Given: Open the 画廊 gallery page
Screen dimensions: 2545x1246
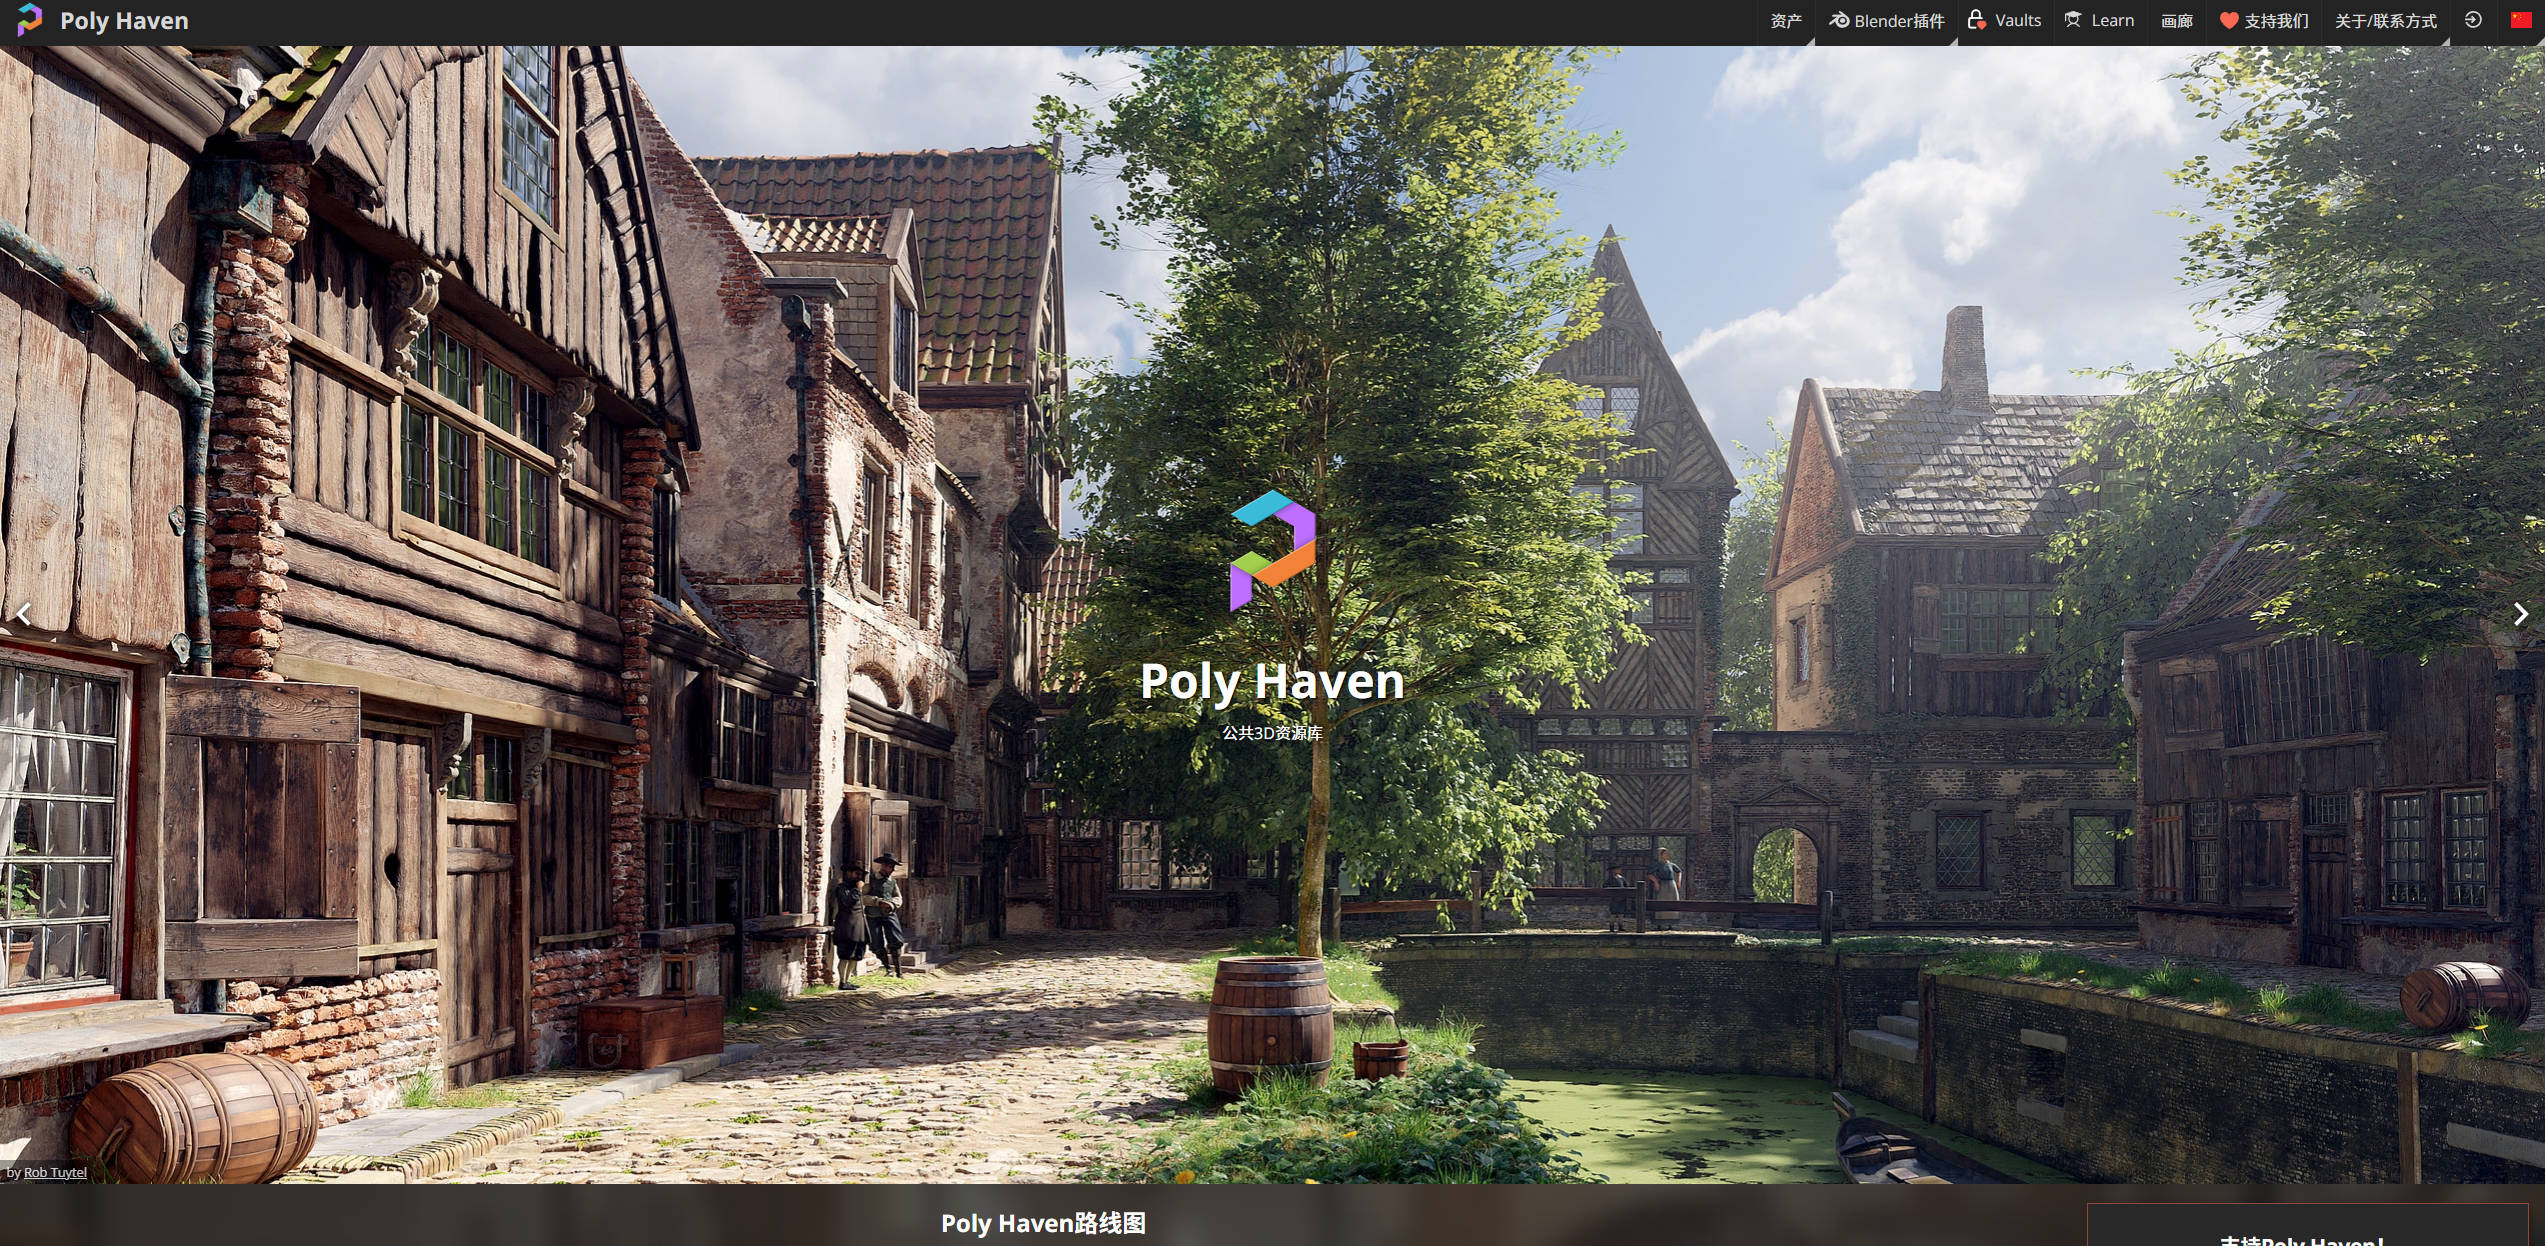Looking at the screenshot, I should (x=2176, y=21).
